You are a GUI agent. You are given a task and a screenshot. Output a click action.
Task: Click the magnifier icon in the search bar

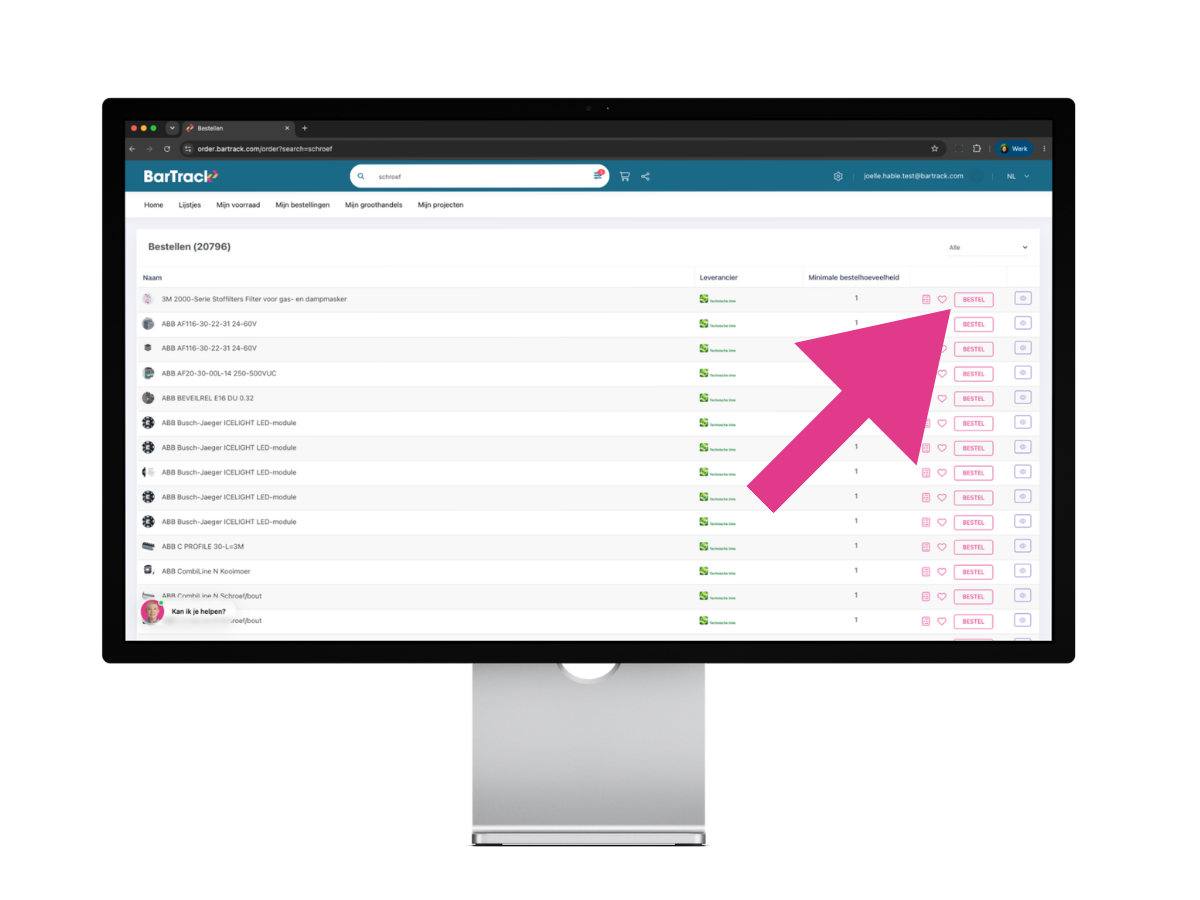point(361,176)
